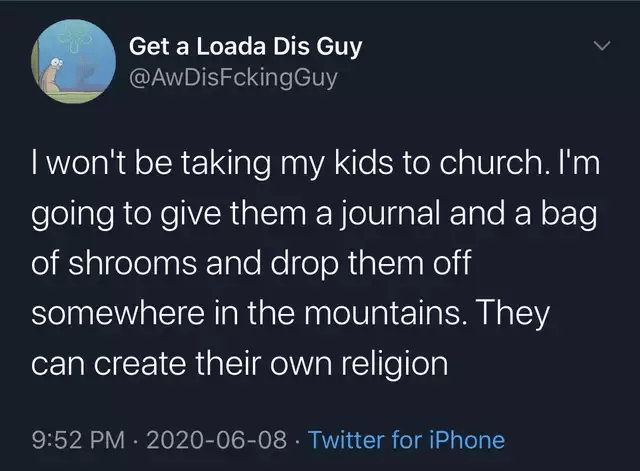Open the "Twitter for iPhone" source link
The height and width of the screenshot is (471, 640).
click(406, 439)
